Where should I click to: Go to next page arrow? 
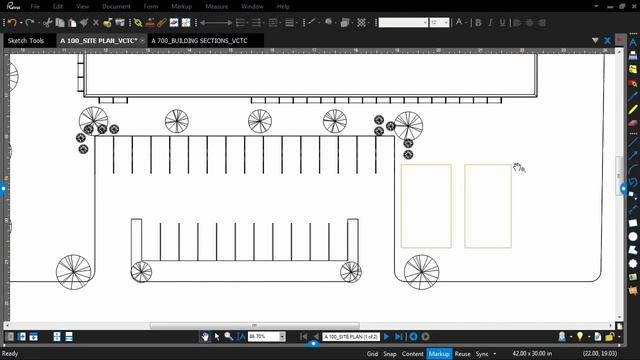(386, 336)
